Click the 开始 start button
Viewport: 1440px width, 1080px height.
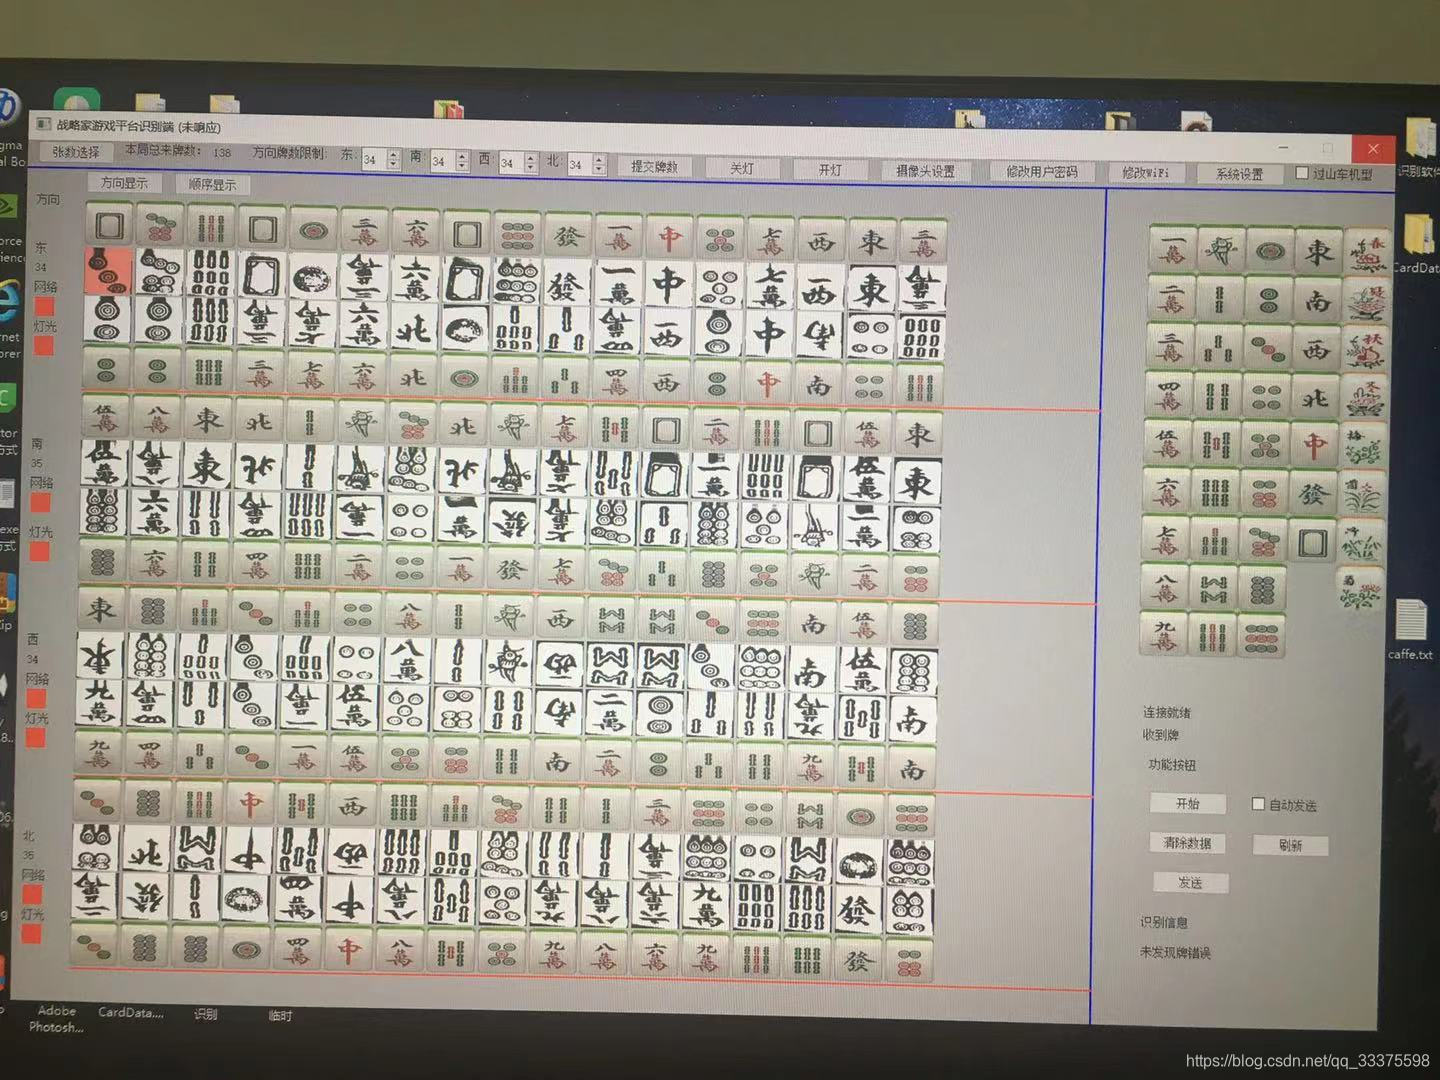(x=1187, y=803)
